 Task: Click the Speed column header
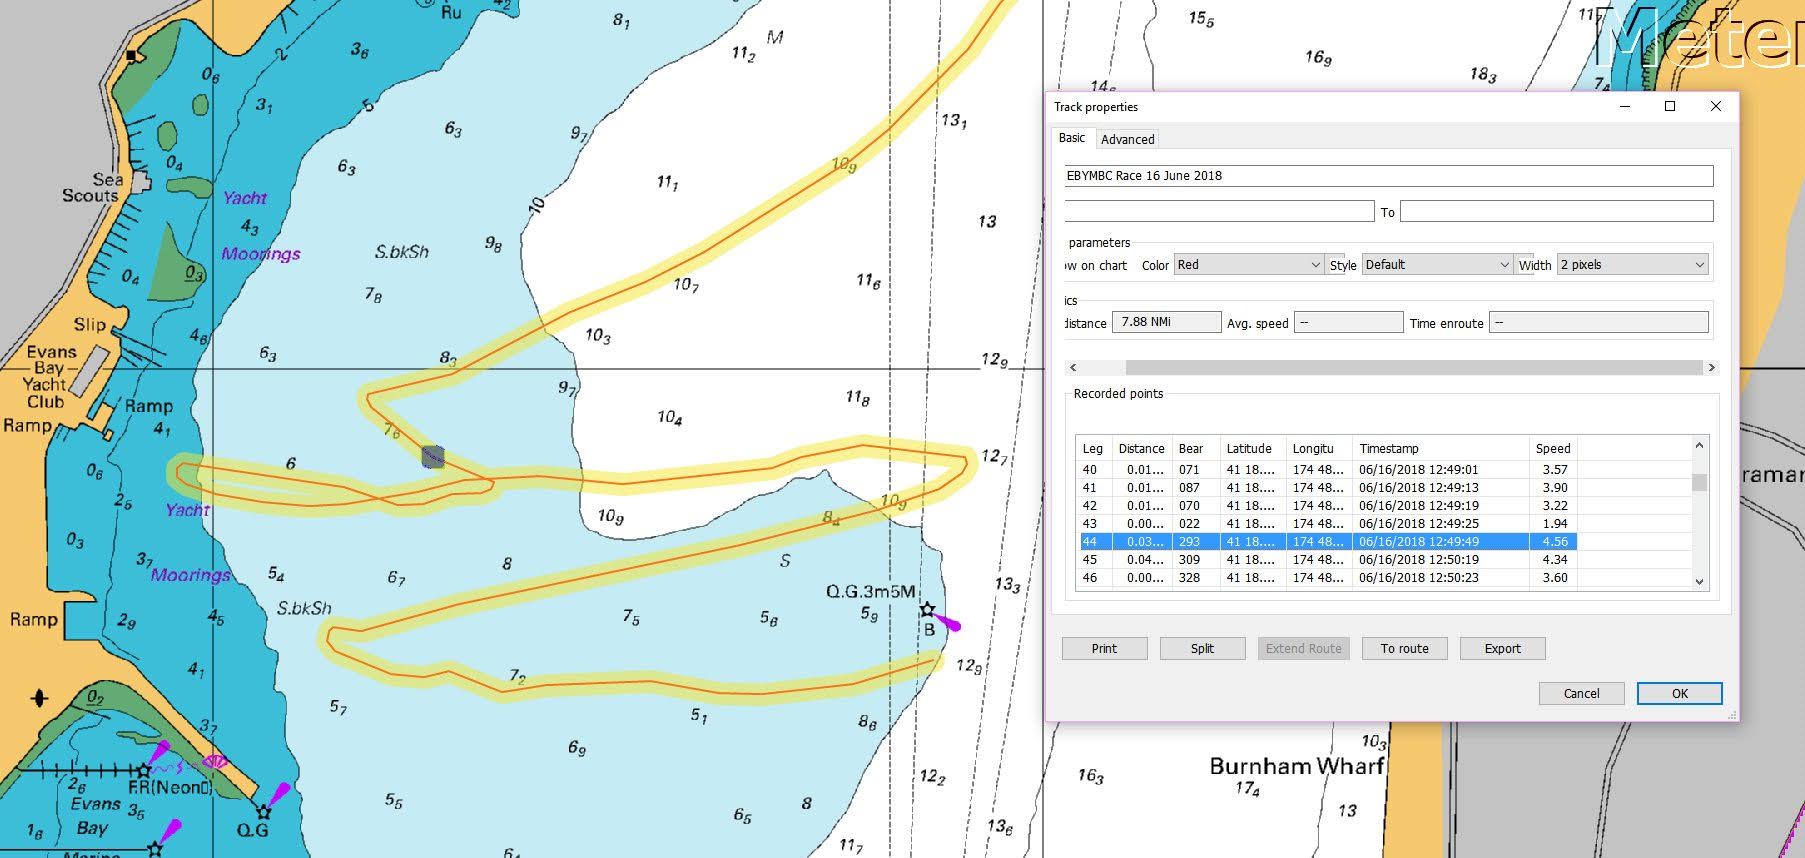pos(1553,449)
